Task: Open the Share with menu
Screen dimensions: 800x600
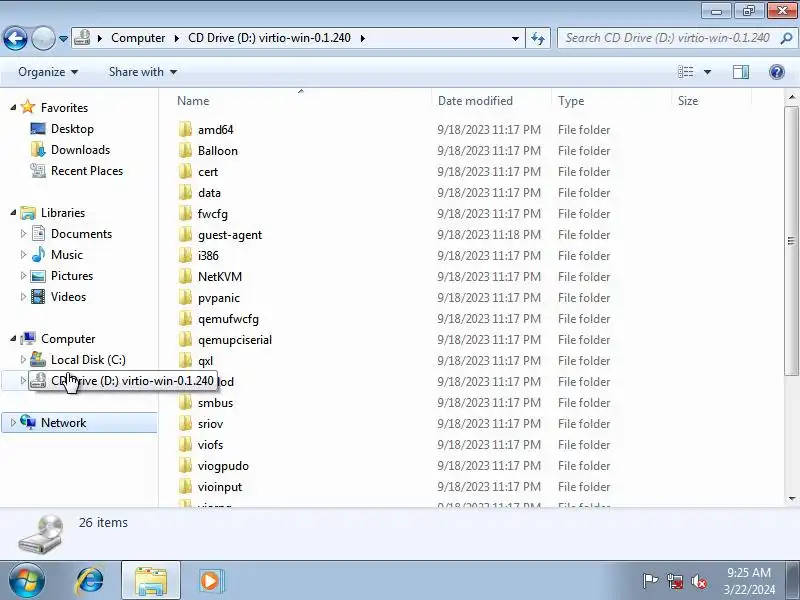Action: click(142, 72)
